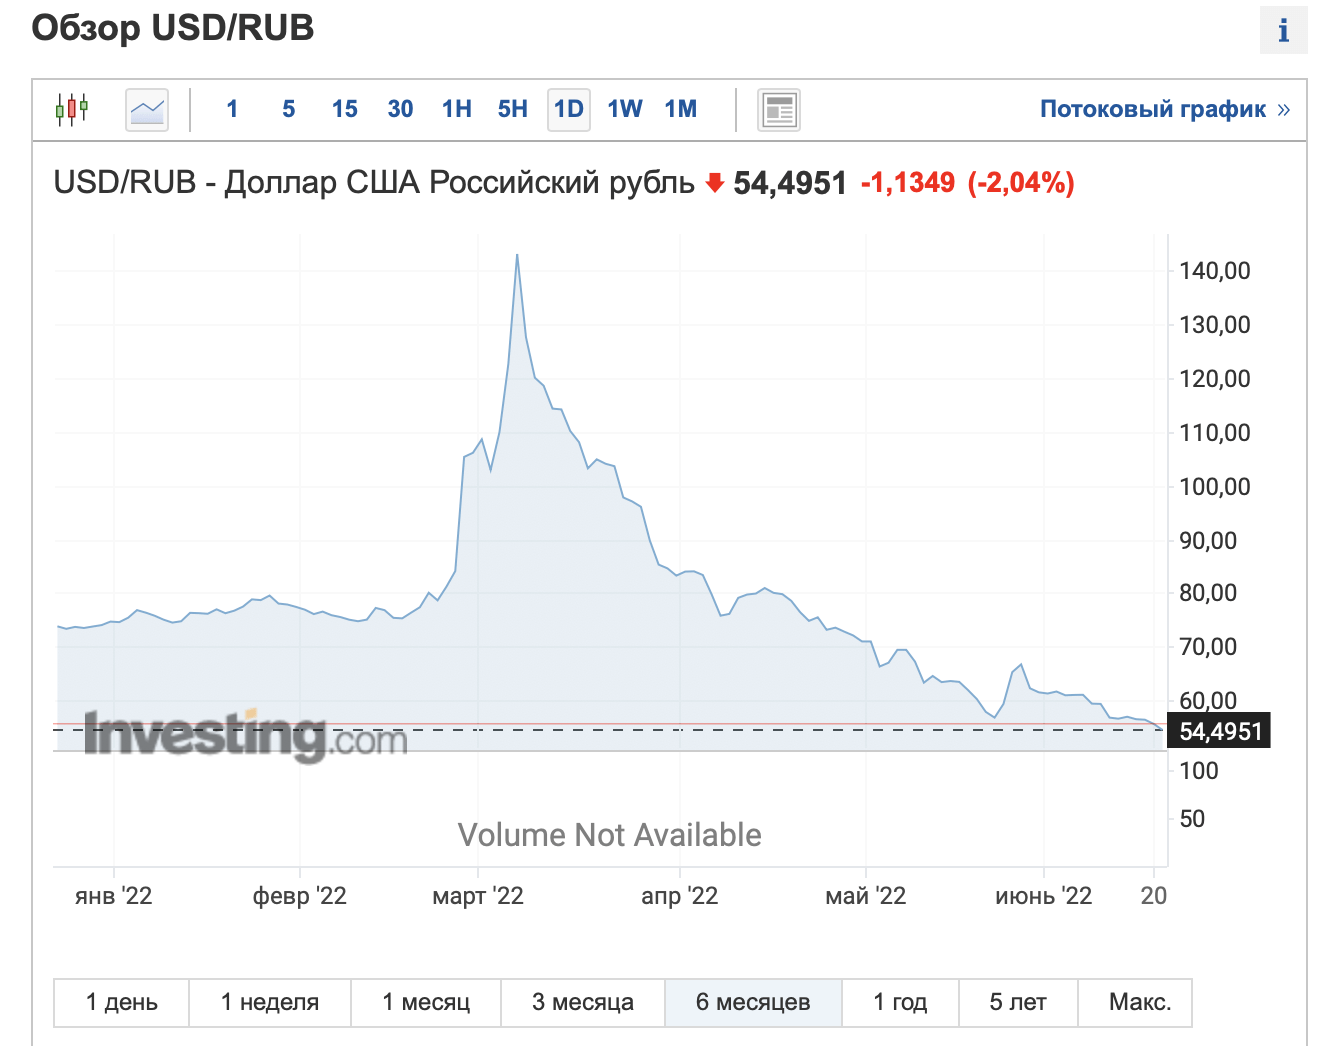Open the news overlay icon in toolbar
1330x1046 pixels.
click(x=778, y=110)
